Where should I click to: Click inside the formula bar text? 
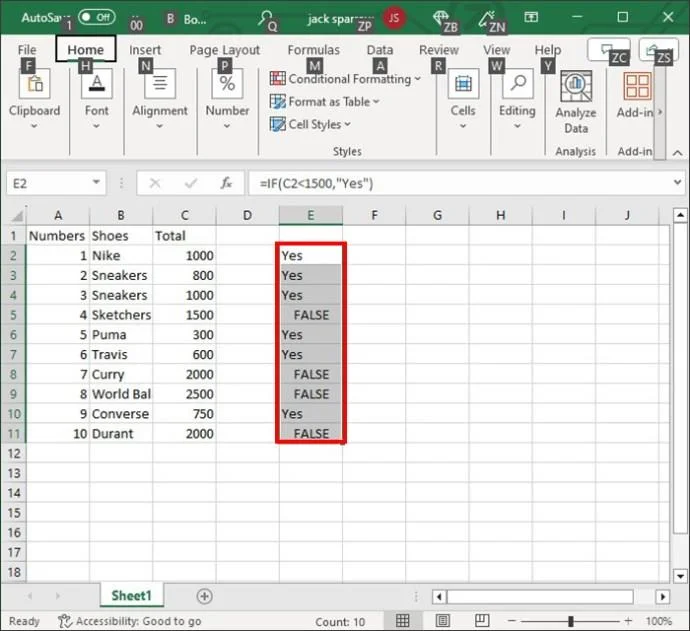pos(450,183)
